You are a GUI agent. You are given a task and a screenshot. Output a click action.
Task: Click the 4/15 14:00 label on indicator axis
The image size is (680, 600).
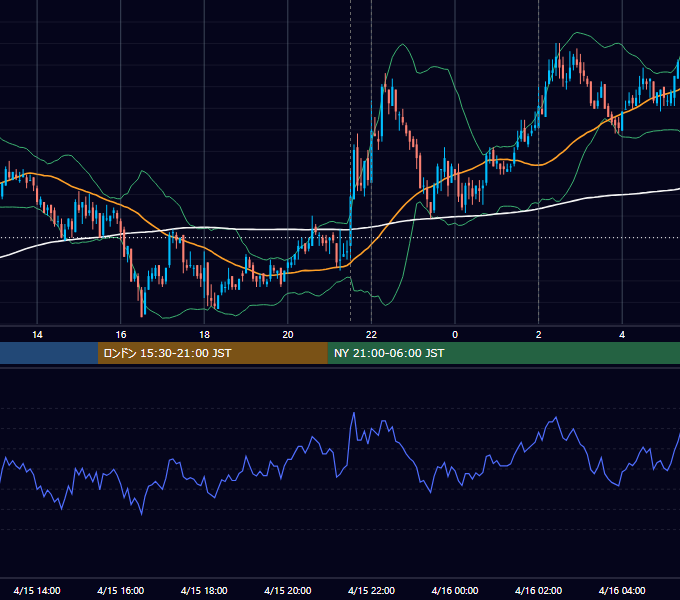pyautogui.click(x=37, y=590)
